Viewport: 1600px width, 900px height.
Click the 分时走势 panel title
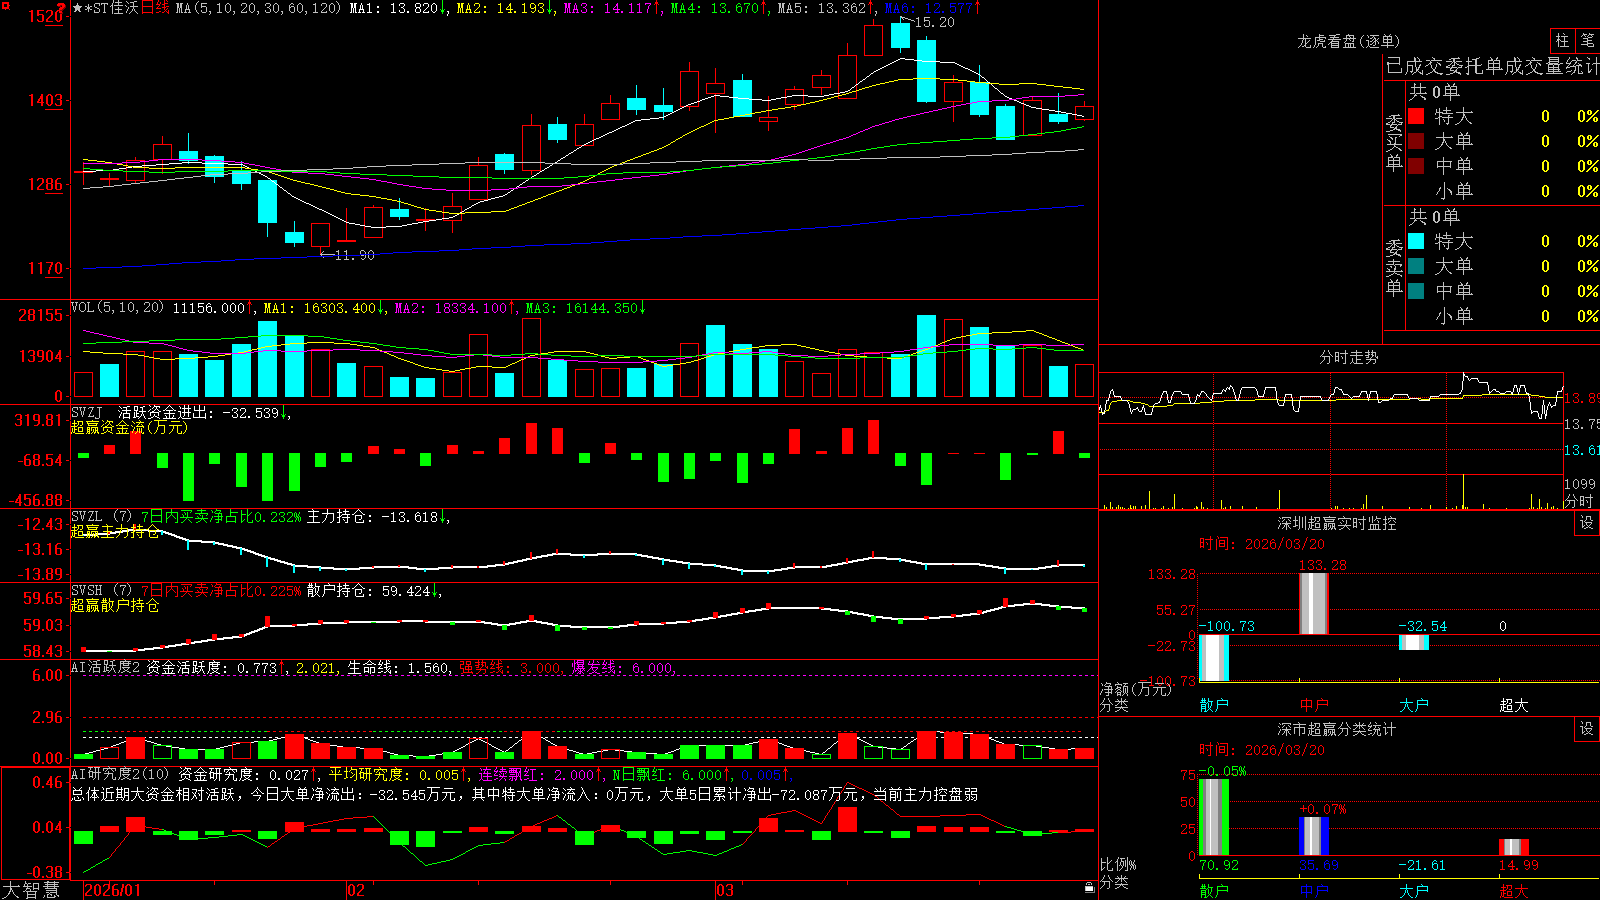1348,357
